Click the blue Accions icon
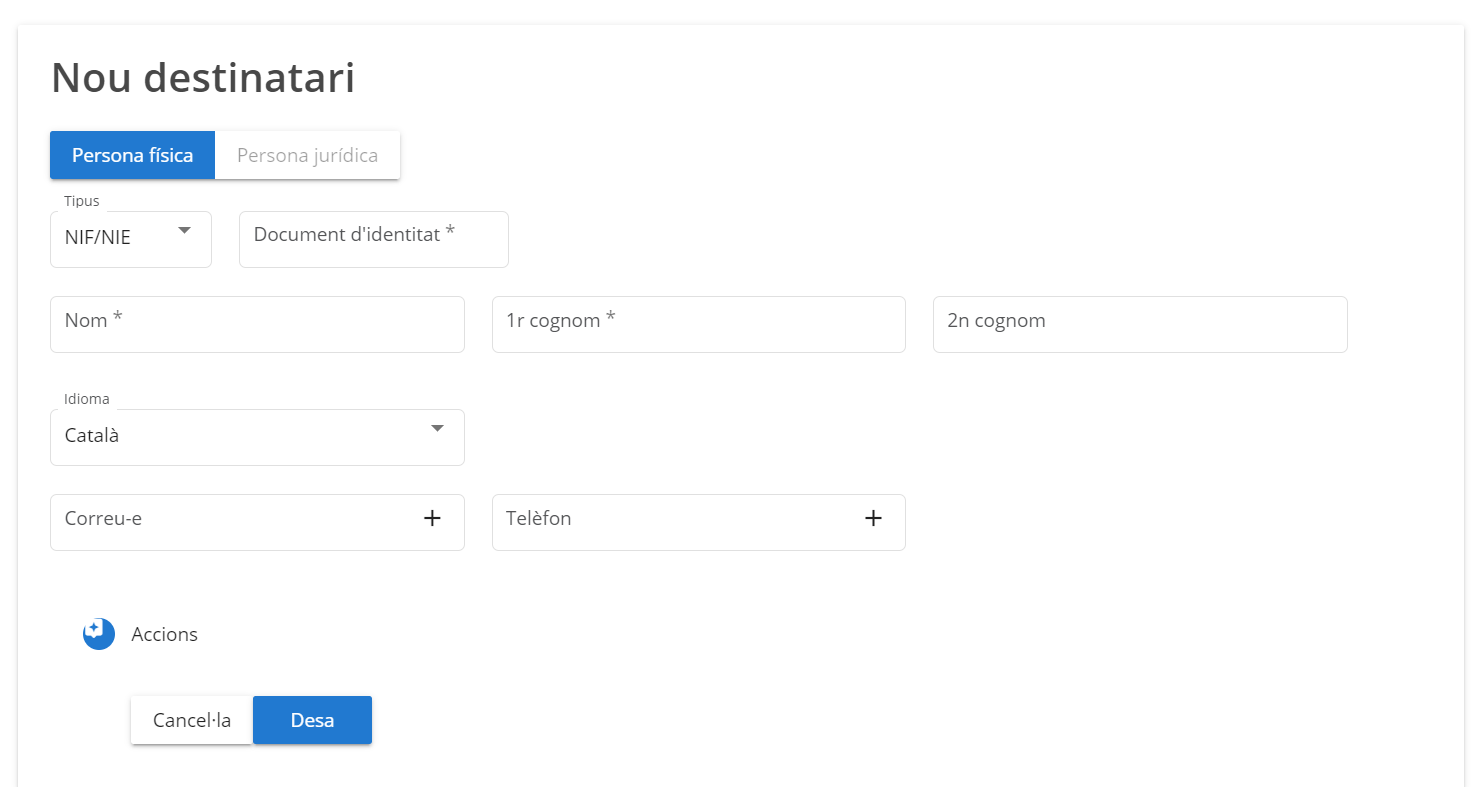The image size is (1483, 787). [x=99, y=634]
